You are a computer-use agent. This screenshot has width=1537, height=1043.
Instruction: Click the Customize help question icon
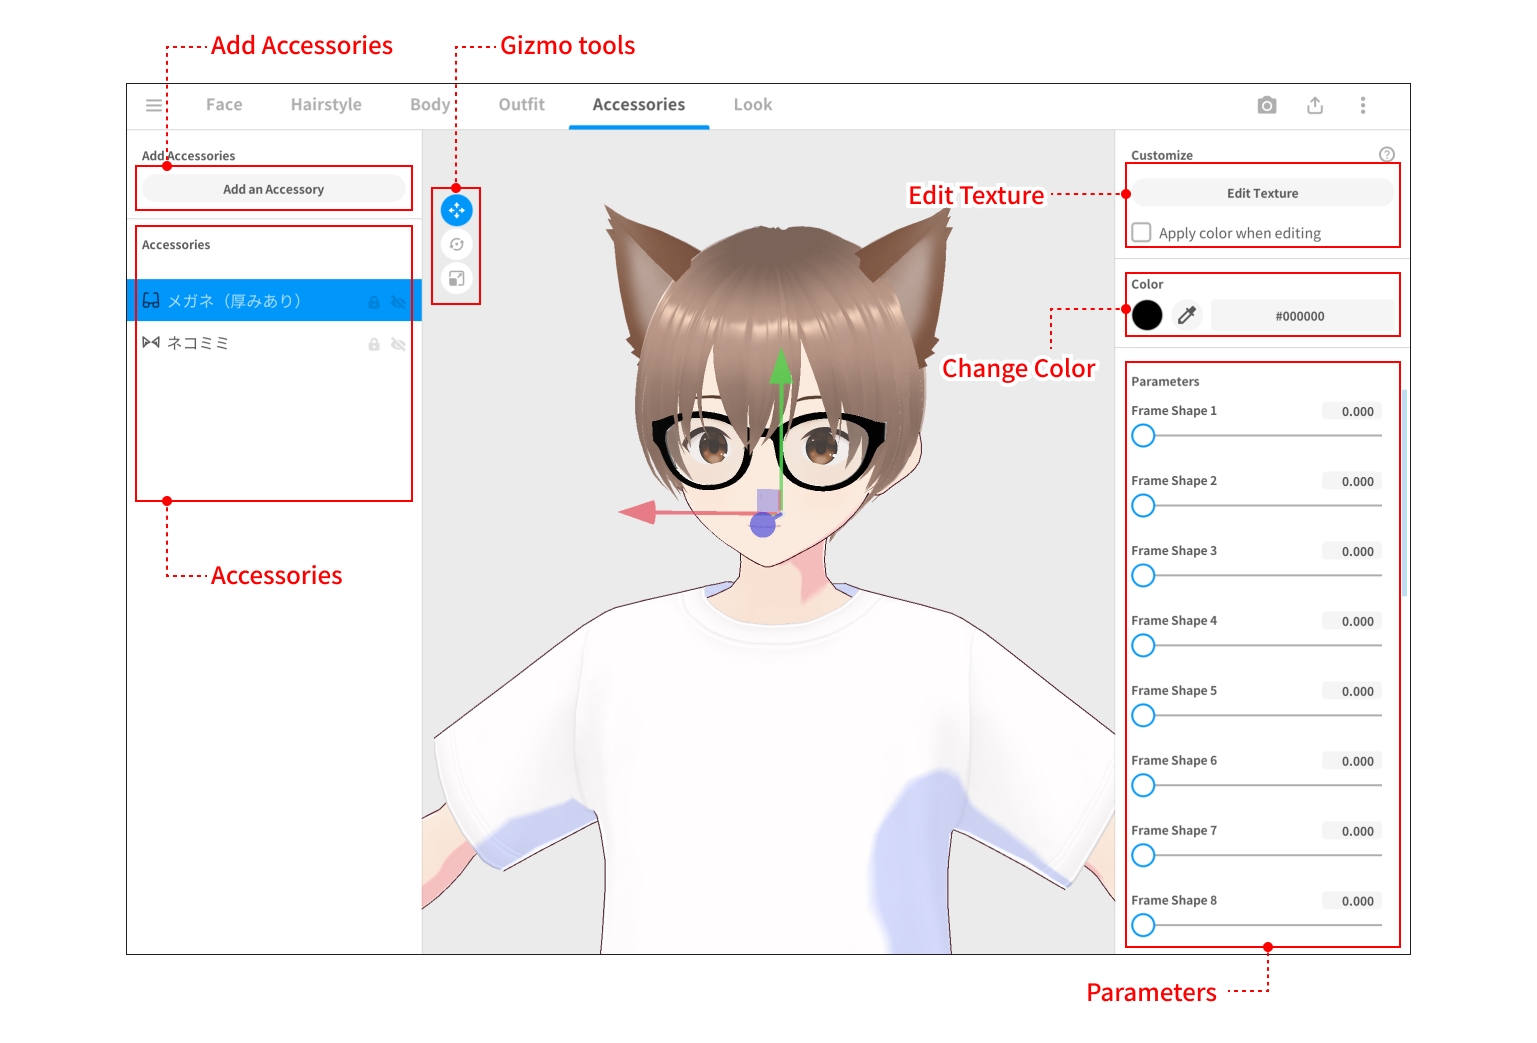tap(1387, 154)
